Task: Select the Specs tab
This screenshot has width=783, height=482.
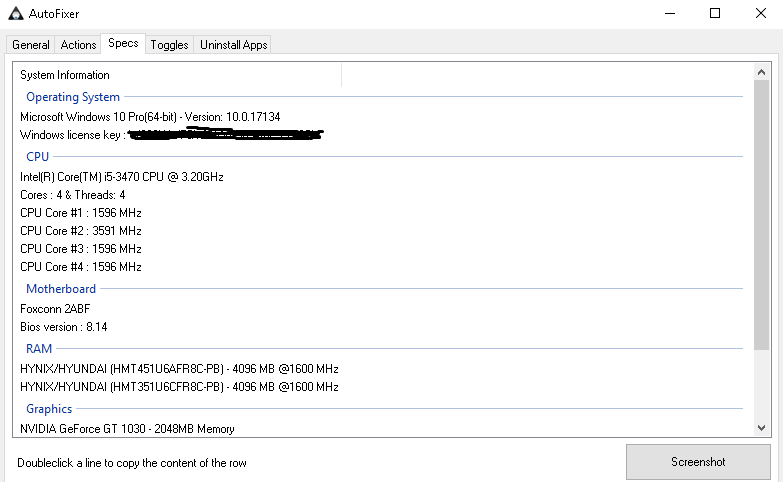Action: coord(123,44)
